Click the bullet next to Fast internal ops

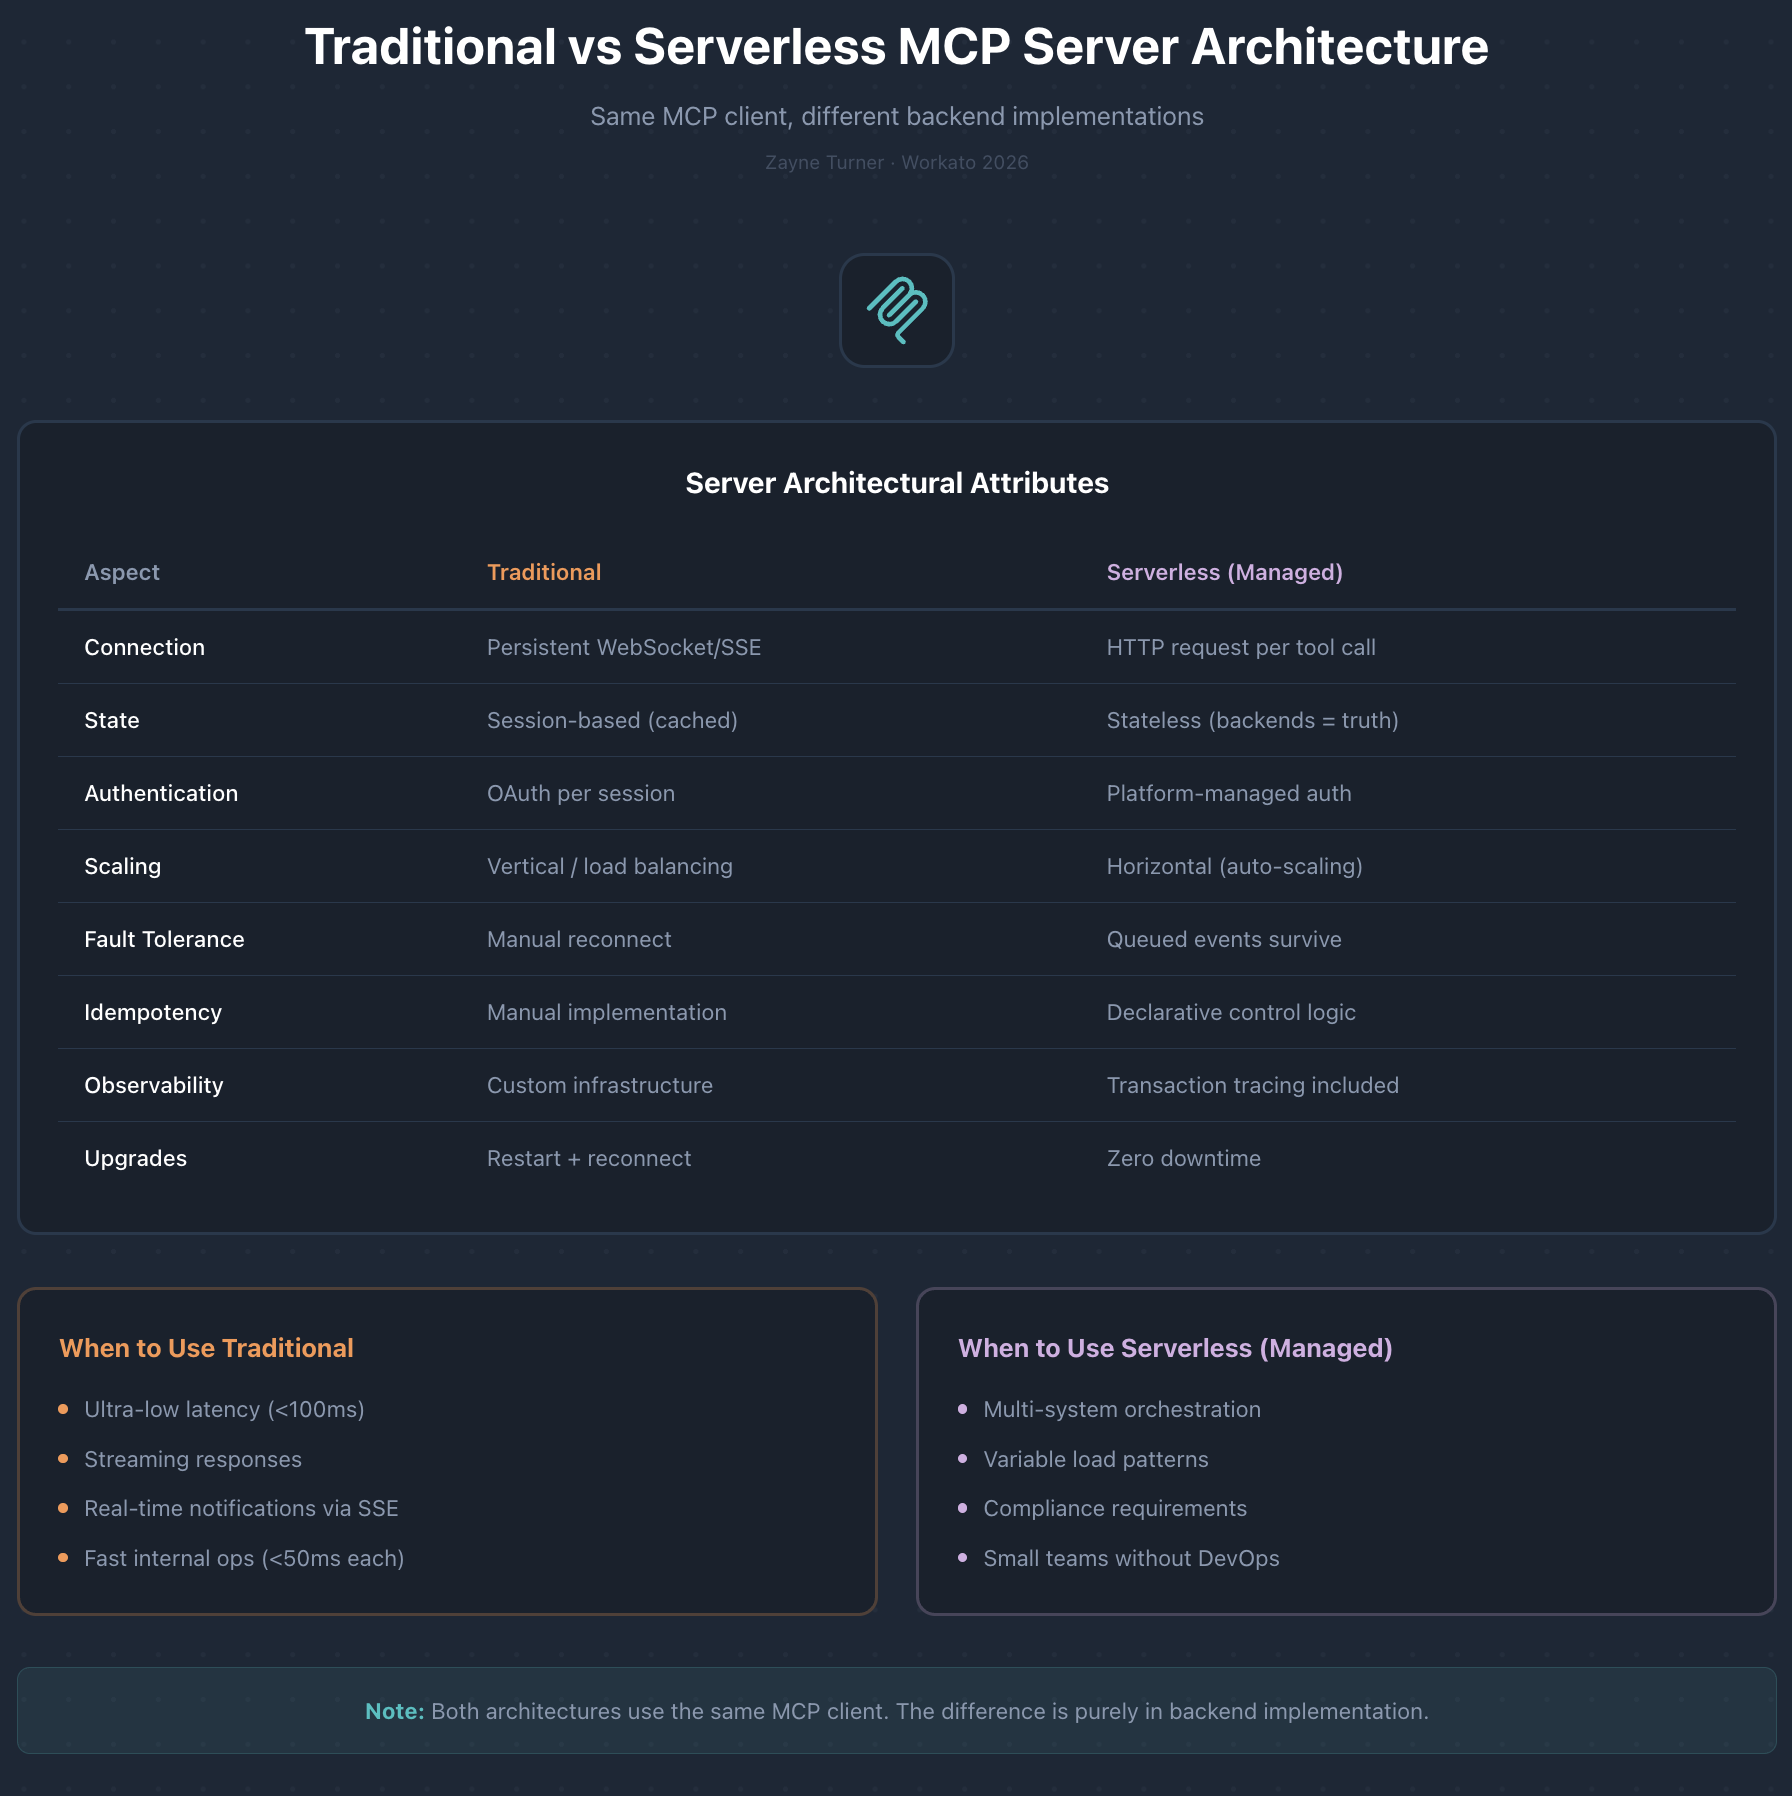click(x=63, y=1558)
